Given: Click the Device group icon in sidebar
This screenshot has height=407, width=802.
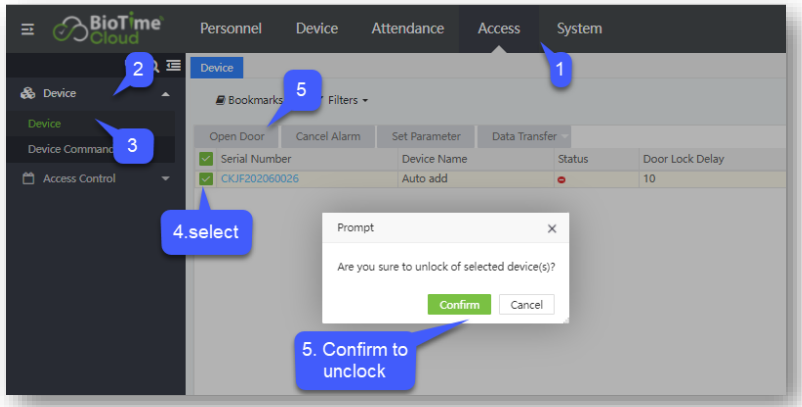Looking at the screenshot, I should (x=28, y=94).
